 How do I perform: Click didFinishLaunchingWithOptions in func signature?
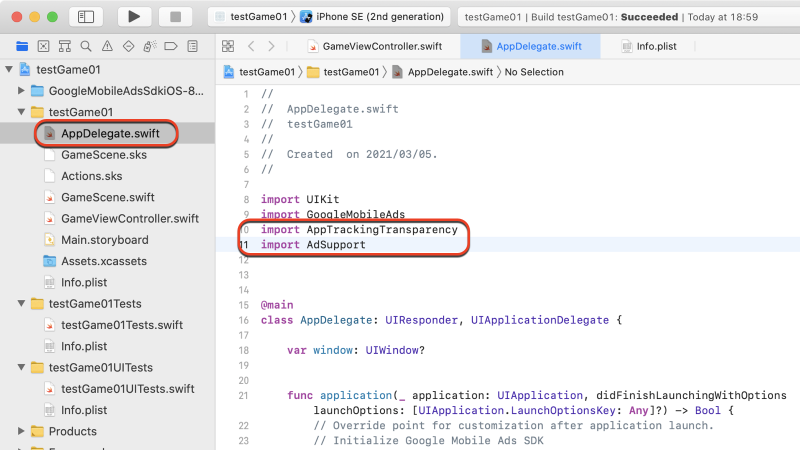[x=691, y=395]
